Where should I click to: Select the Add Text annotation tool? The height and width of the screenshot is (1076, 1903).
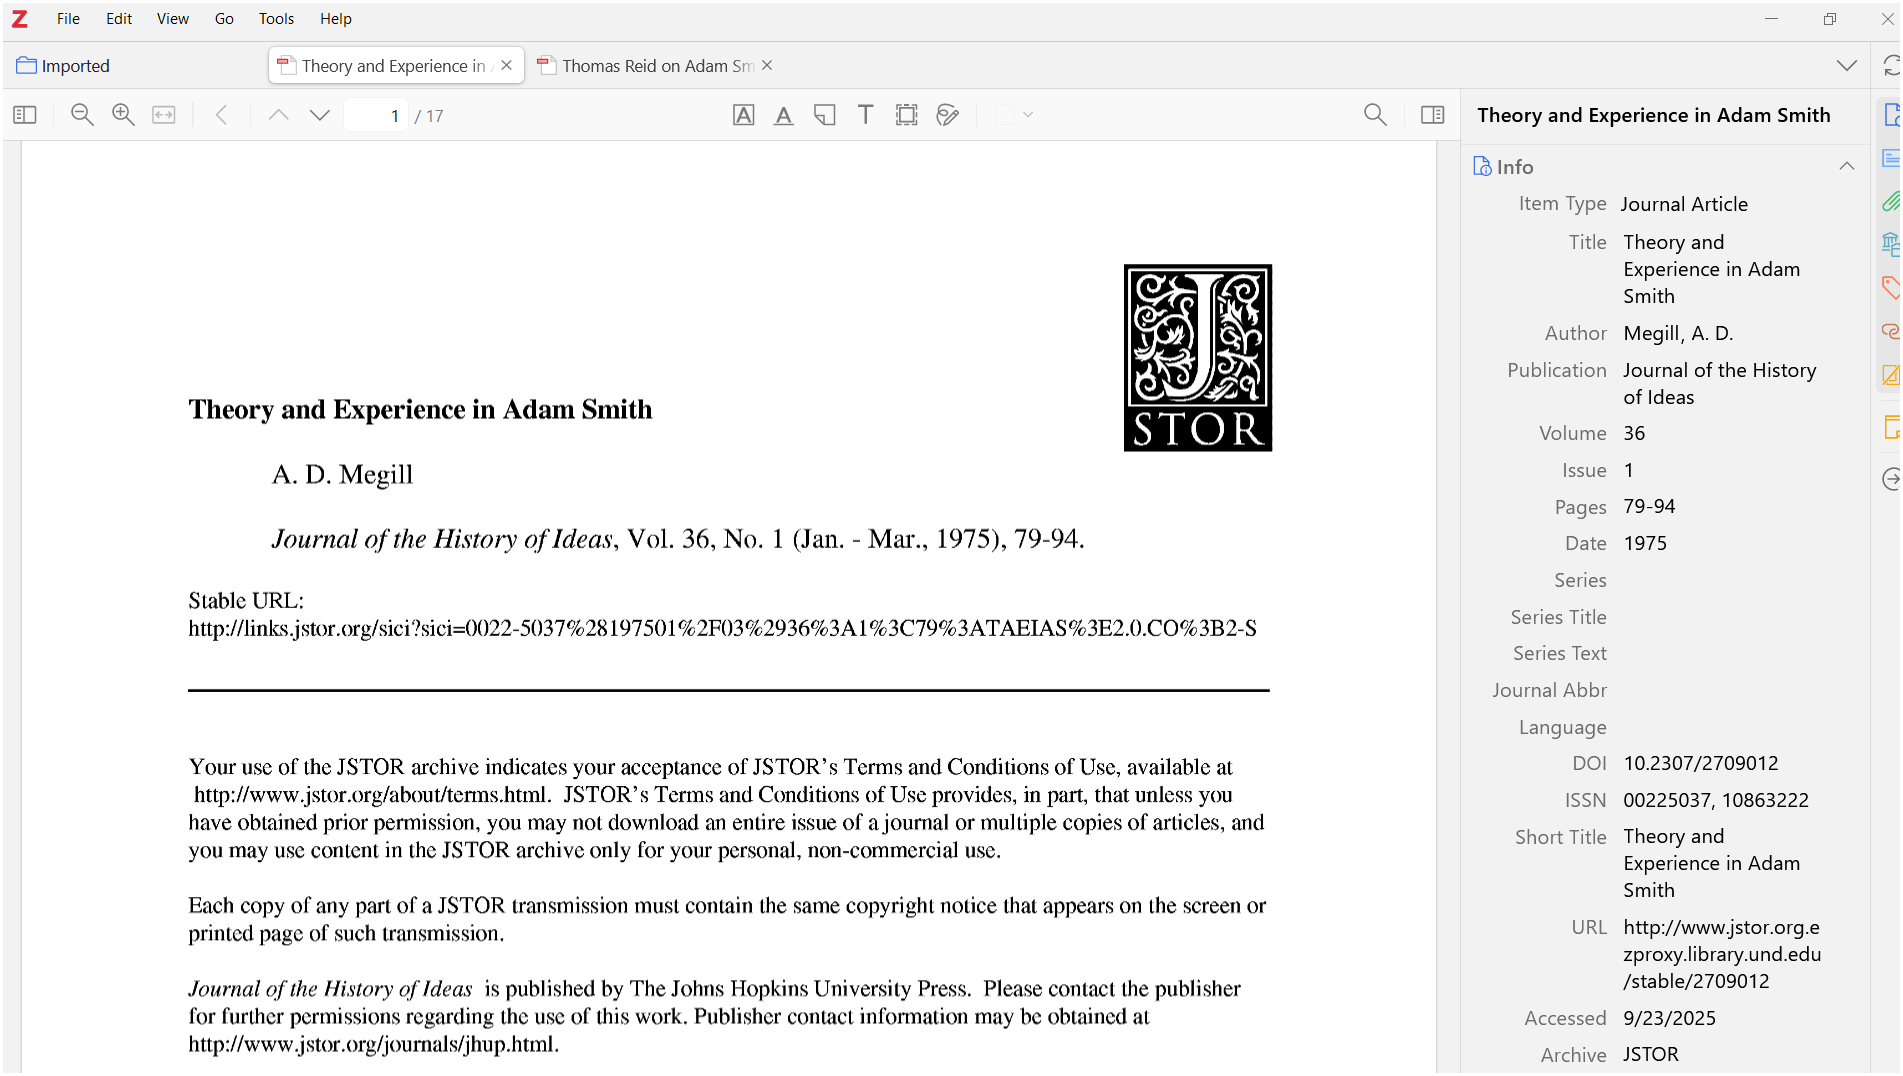pyautogui.click(x=866, y=115)
